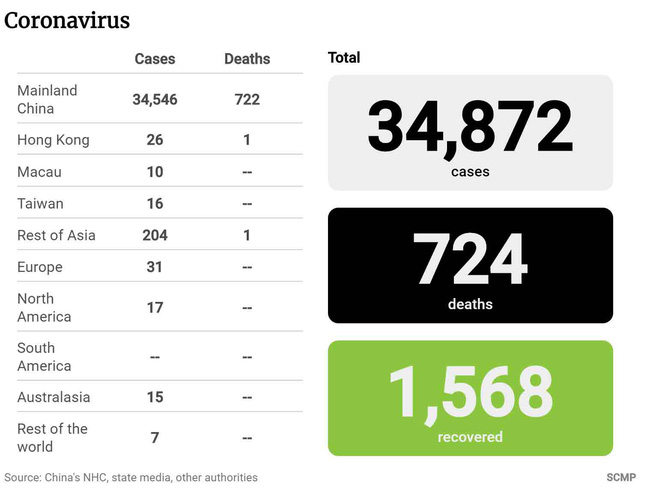Click the Australasia row label
Viewport: 650px width, 504px height.
click(x=53, y=397)
